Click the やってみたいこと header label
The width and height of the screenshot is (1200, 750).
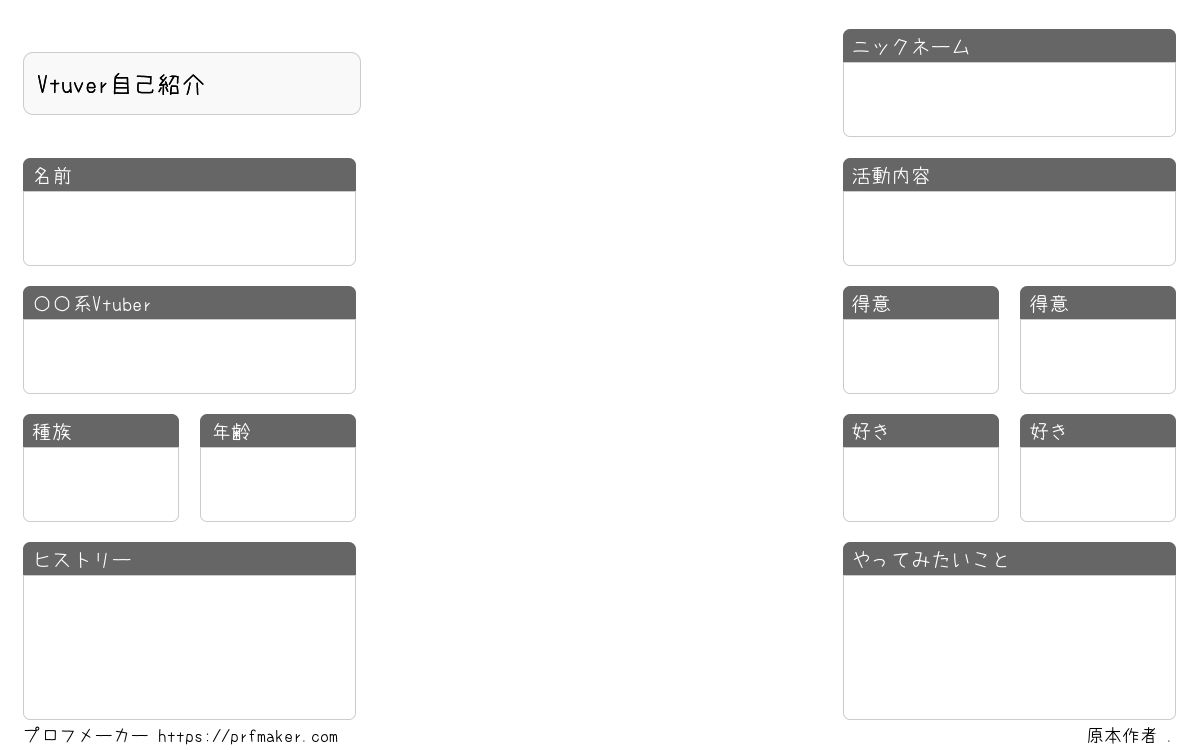pyautogui.click(x=931, y=560)
